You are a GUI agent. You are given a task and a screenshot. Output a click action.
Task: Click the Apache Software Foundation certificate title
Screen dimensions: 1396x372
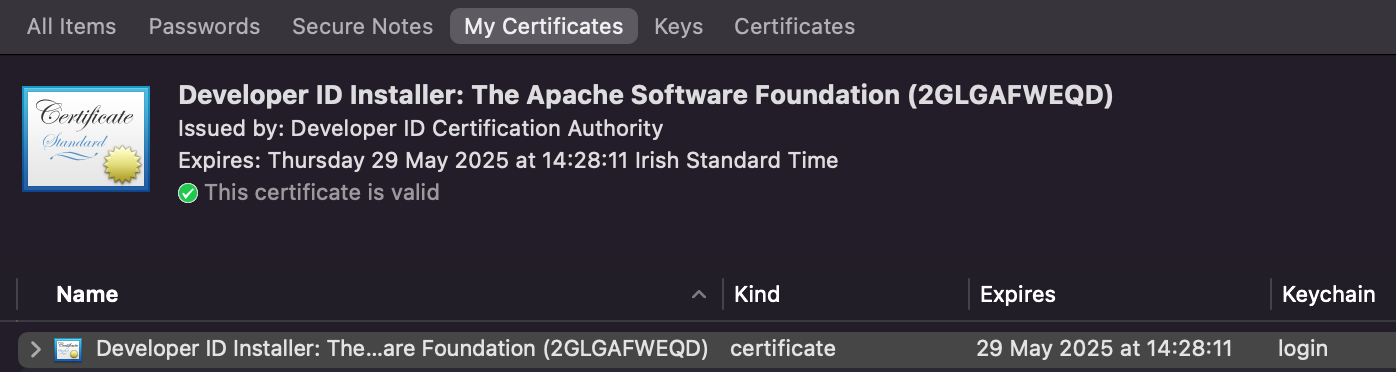click(646, 96)
